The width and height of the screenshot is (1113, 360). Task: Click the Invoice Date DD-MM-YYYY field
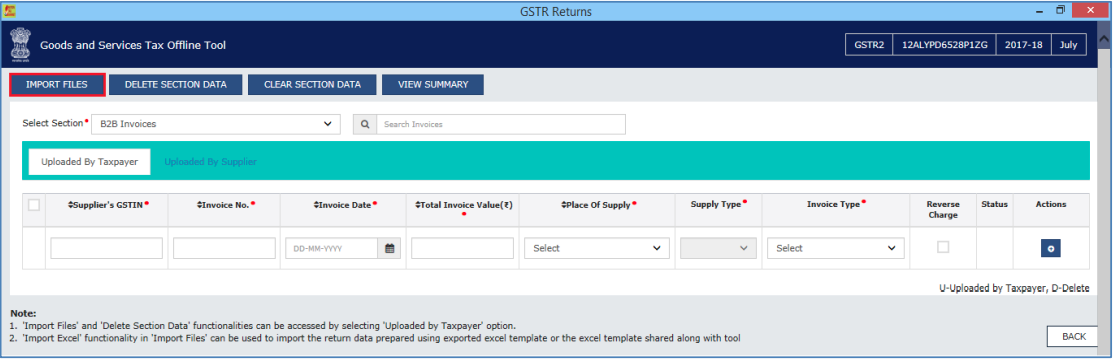[331, 249]
